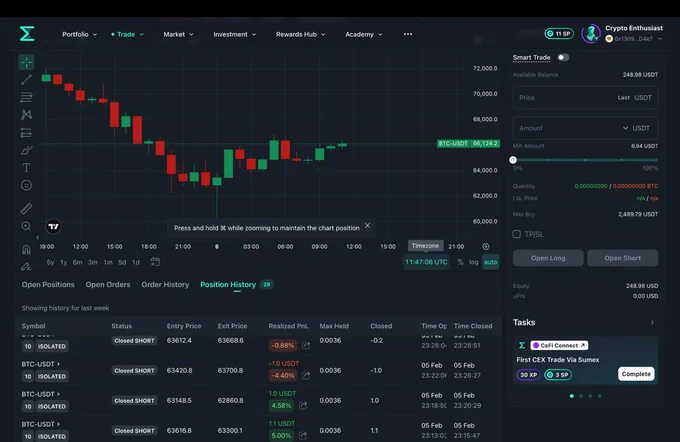
Task: Expand the Rewards Hub menu
Action: [x=301, y=34]
